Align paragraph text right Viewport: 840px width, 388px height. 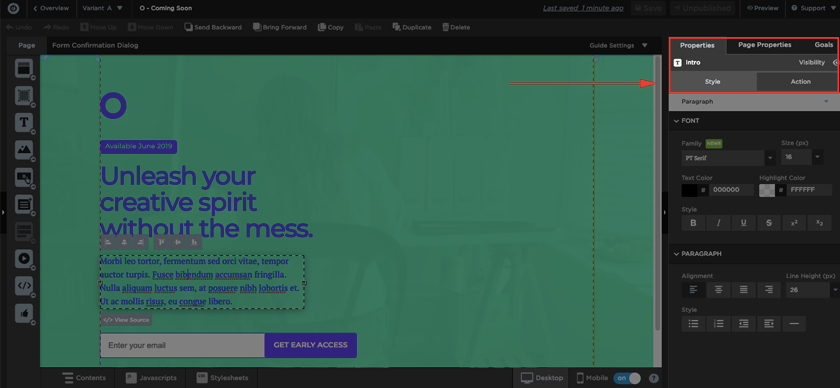tap(769, 290)
